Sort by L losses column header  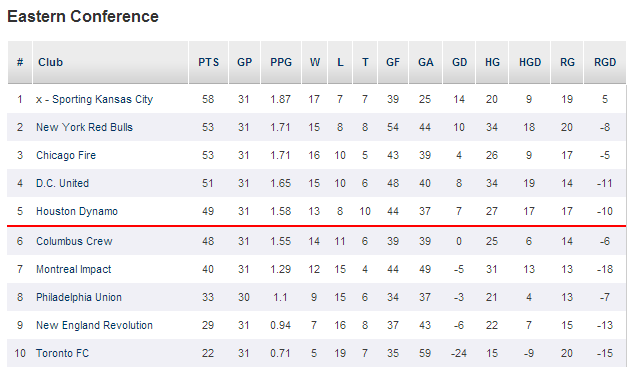[x=340, y=62]
